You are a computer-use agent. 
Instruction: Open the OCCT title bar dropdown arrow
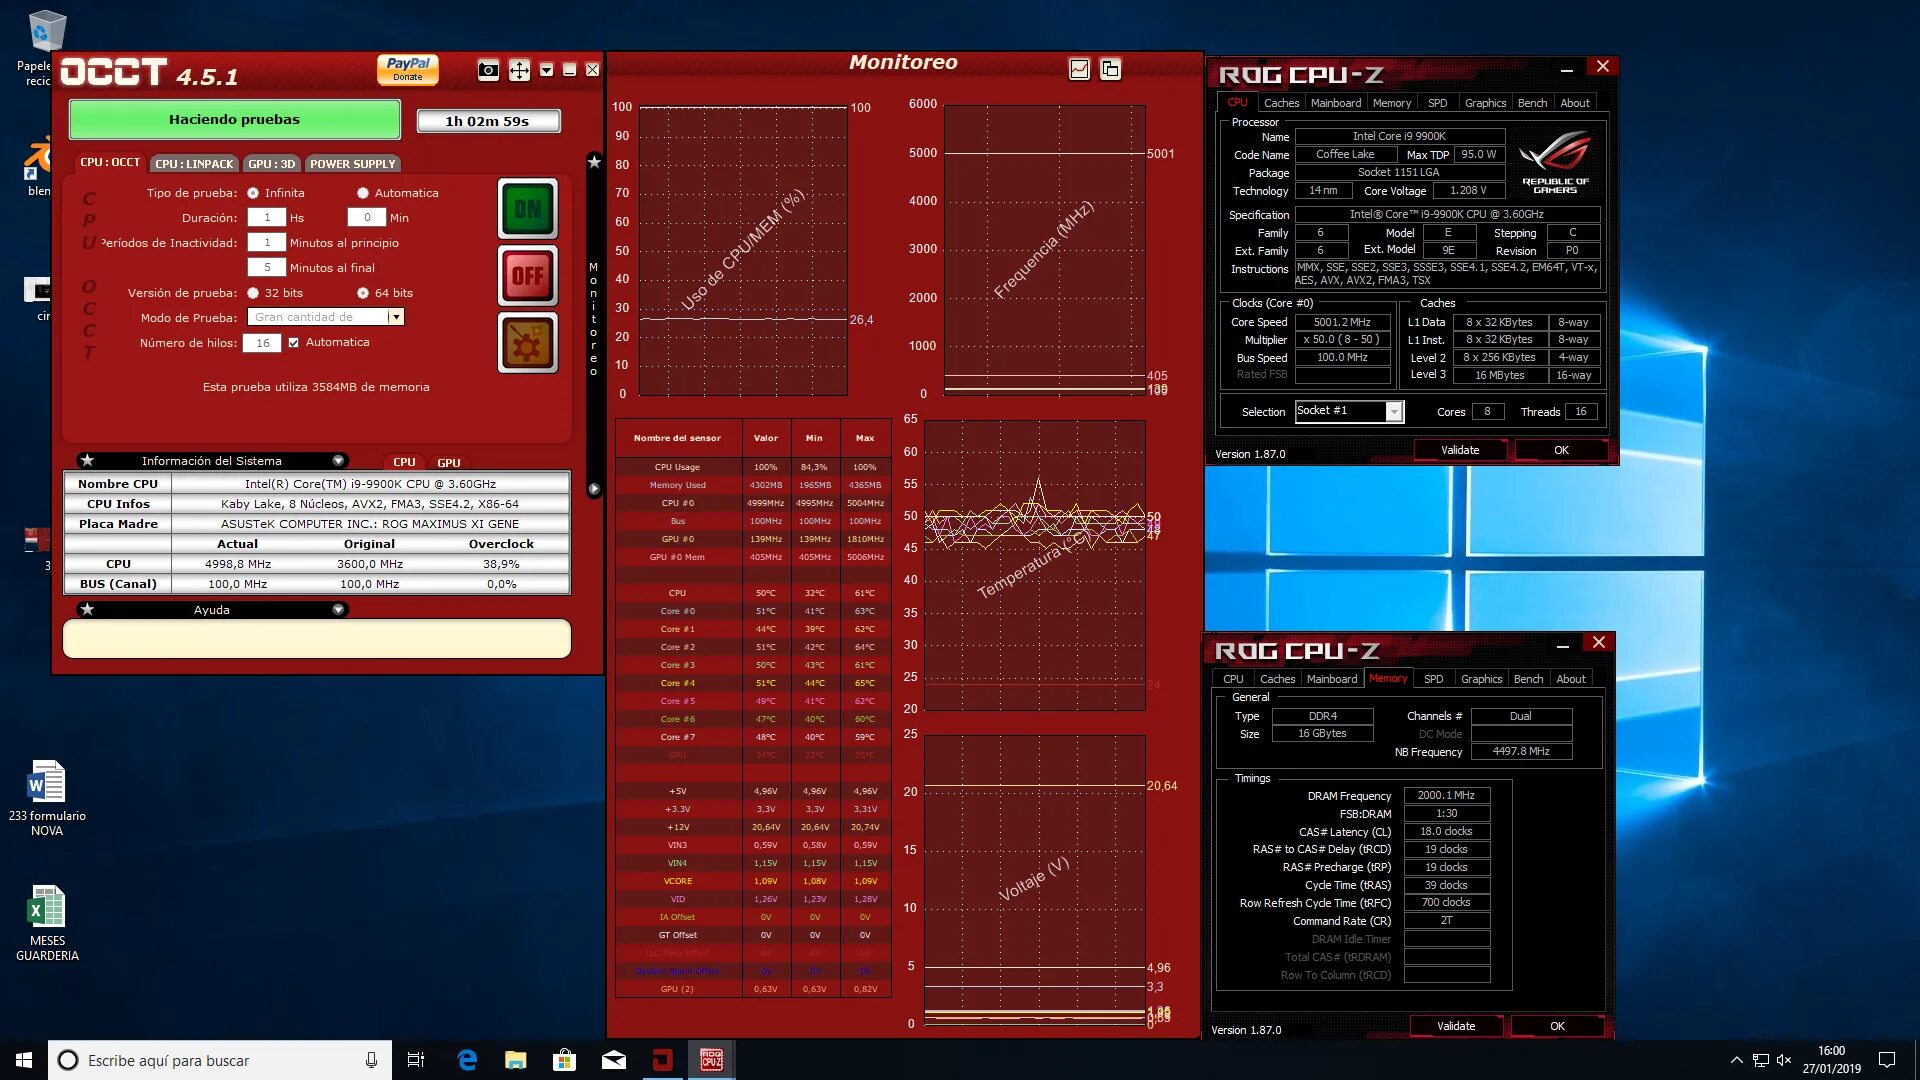coord(546,70)
